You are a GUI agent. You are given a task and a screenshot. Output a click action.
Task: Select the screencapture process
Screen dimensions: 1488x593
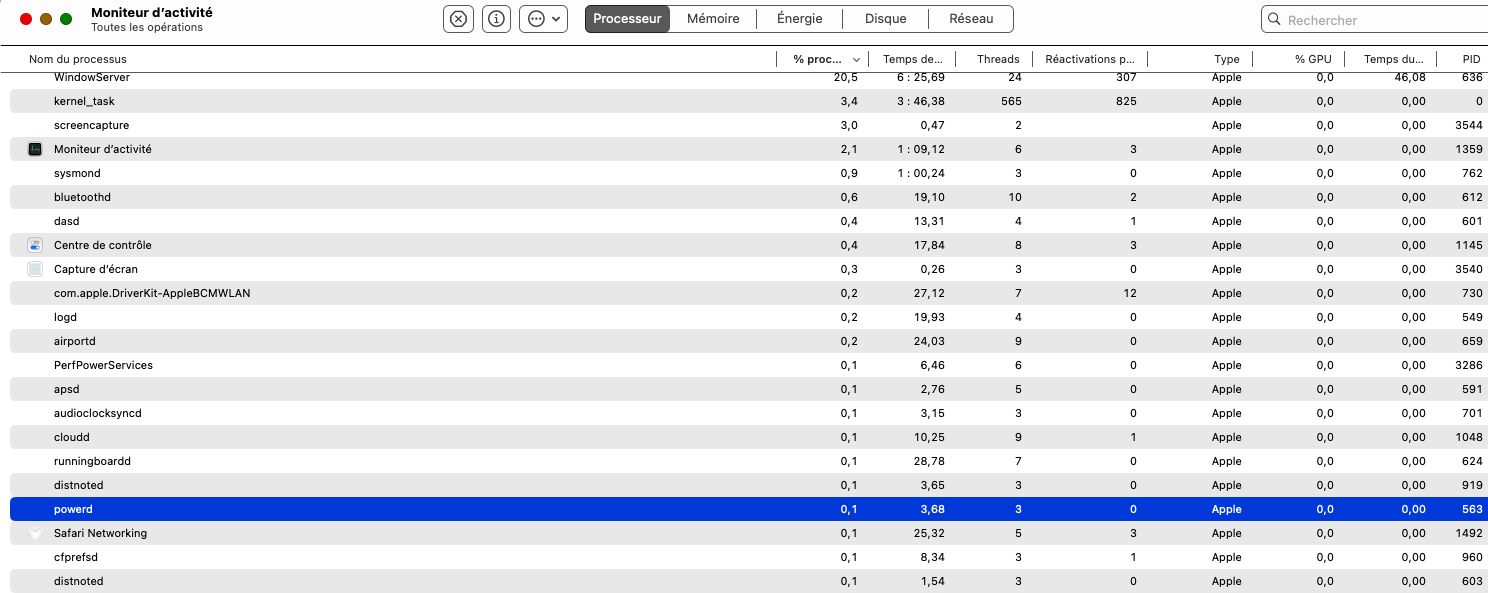coord(748,125)
